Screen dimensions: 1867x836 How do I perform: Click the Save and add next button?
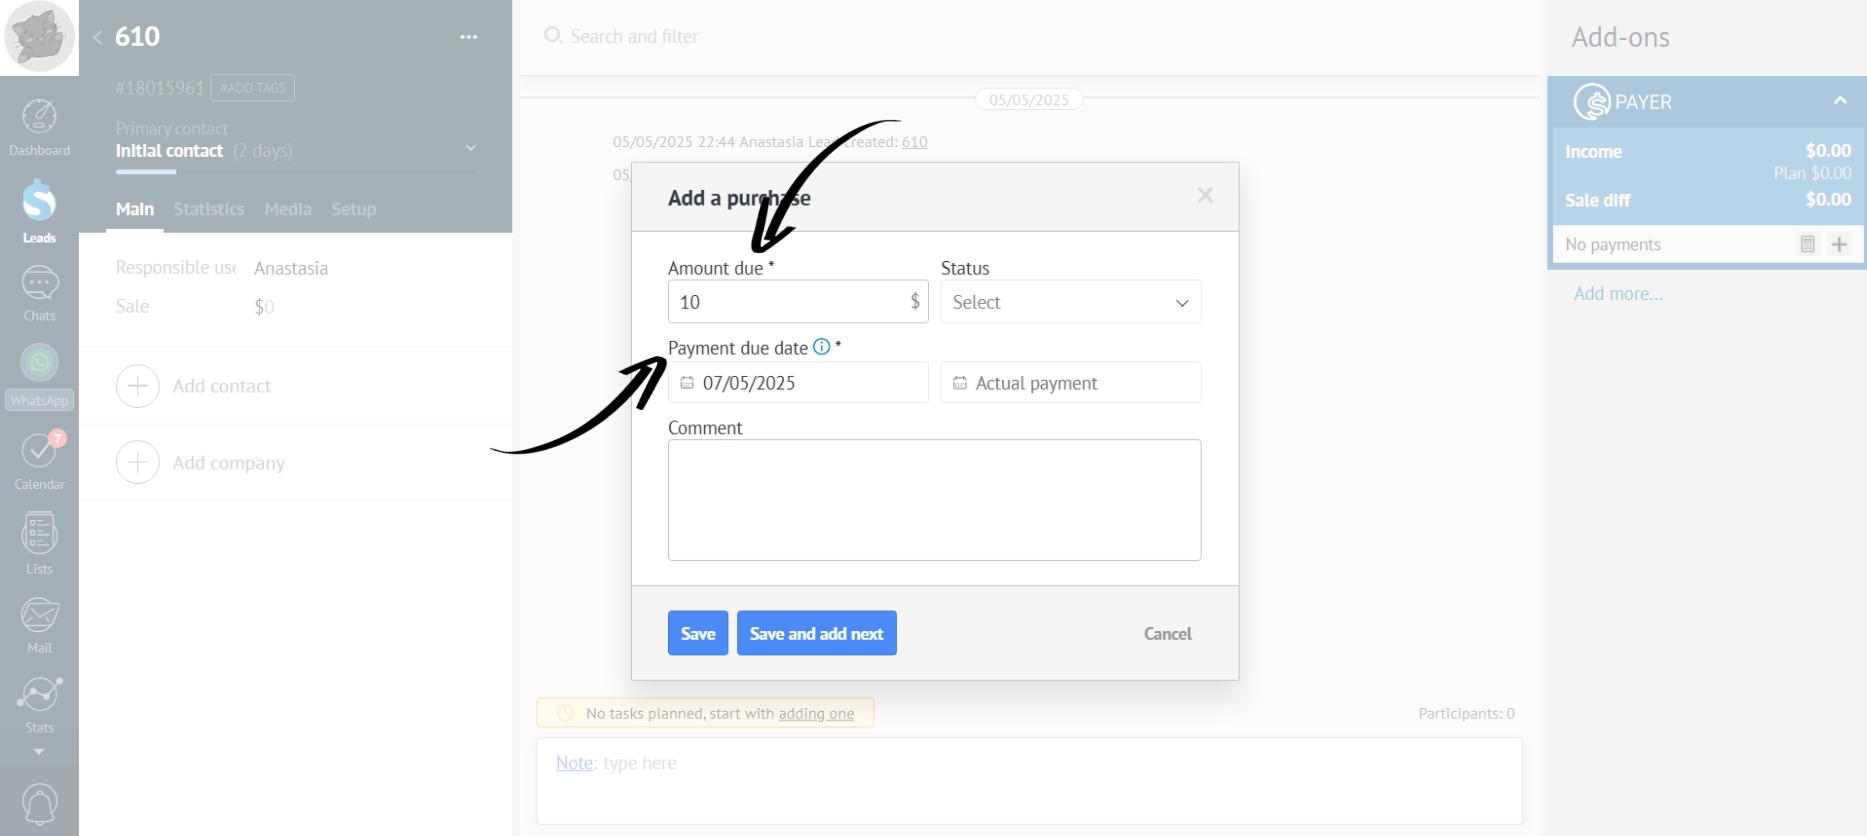pos(816,633)
